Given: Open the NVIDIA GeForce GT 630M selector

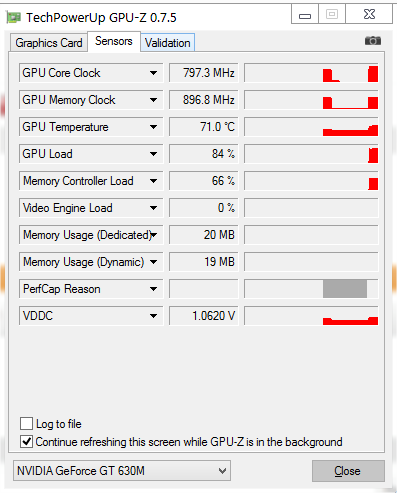Looking at the screenshot, I should [x=122, y=471].
